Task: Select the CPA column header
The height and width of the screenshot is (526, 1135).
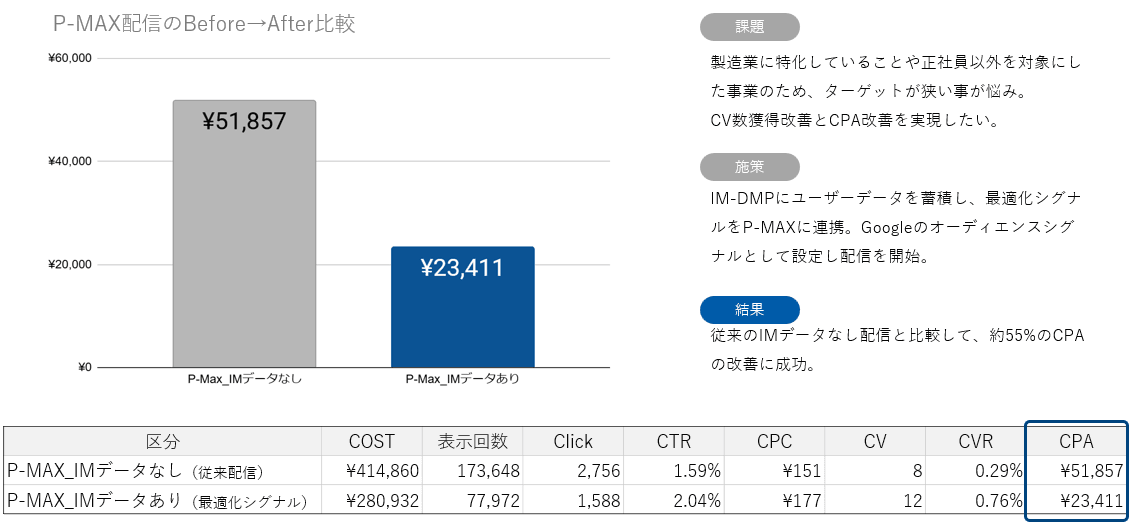Action: (1076, 441)
